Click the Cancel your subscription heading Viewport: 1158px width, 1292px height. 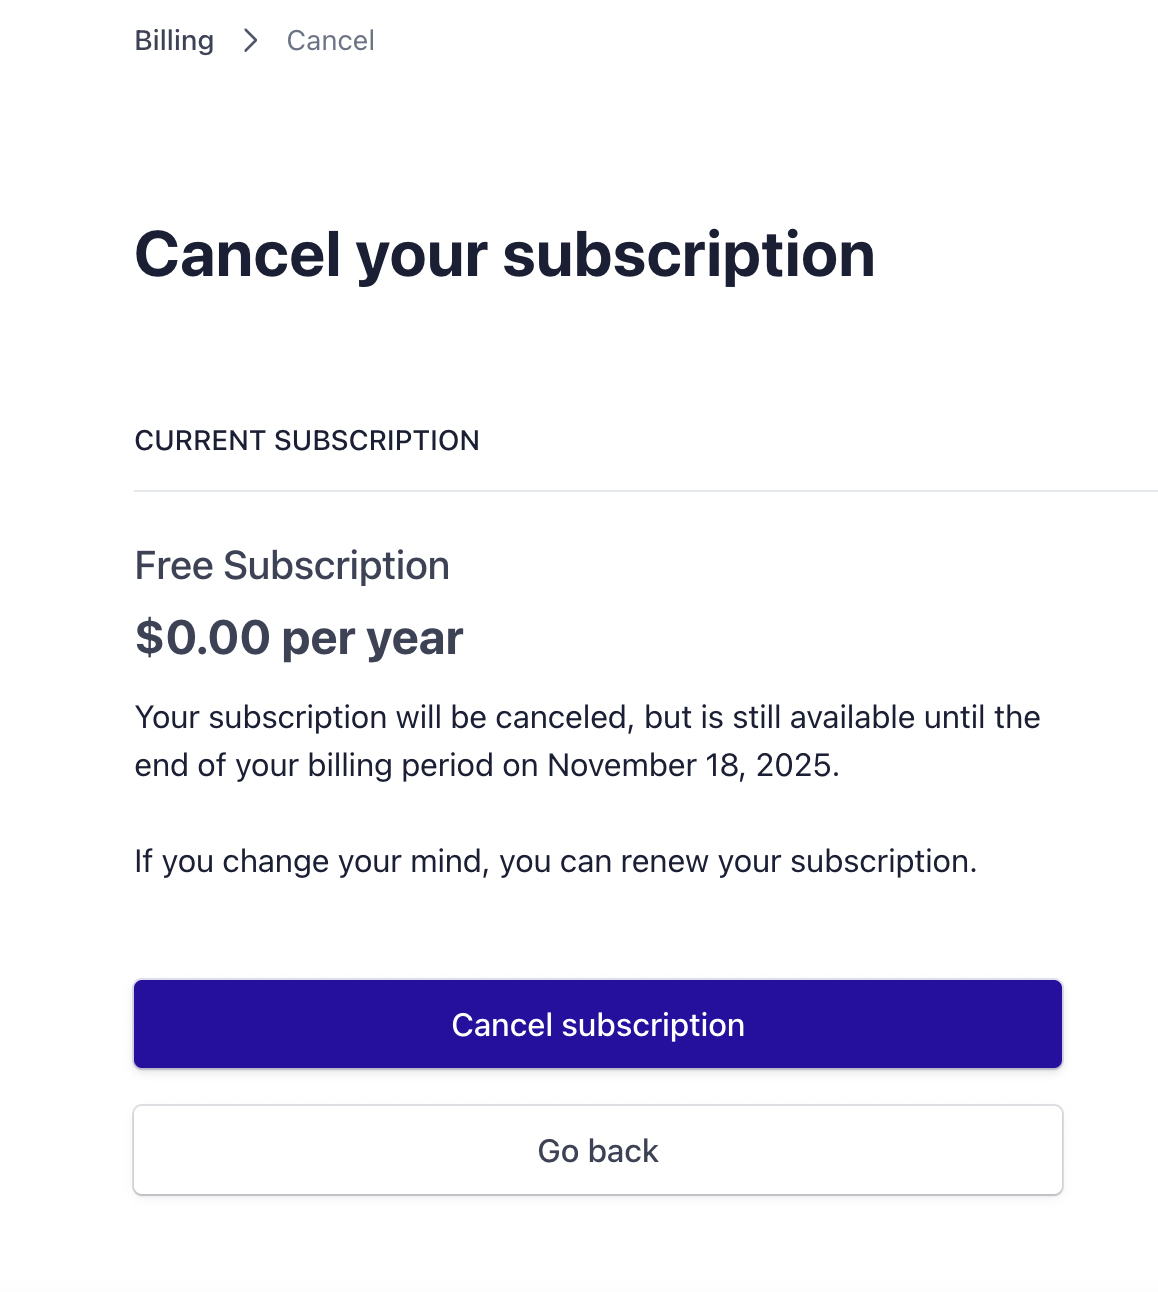[x=504, y=254]
